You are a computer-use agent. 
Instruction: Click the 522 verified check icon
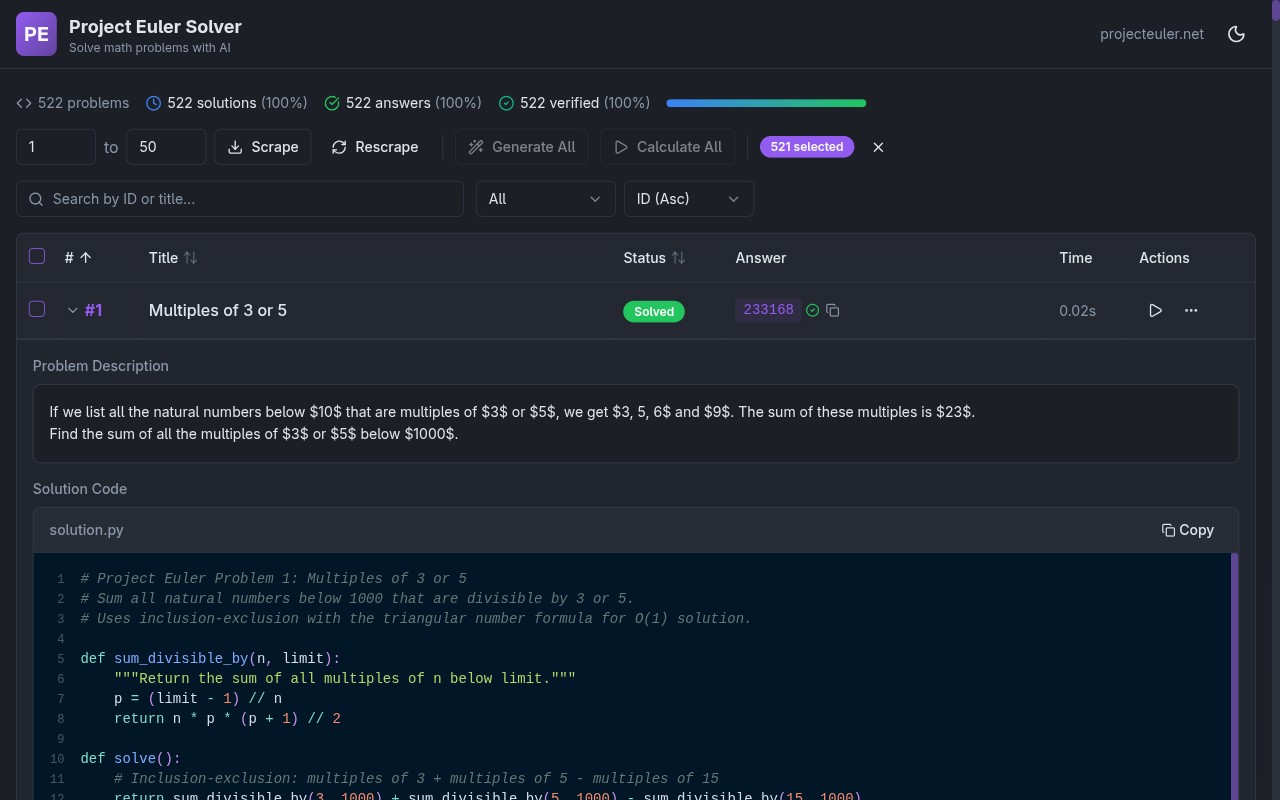(506, 103)
